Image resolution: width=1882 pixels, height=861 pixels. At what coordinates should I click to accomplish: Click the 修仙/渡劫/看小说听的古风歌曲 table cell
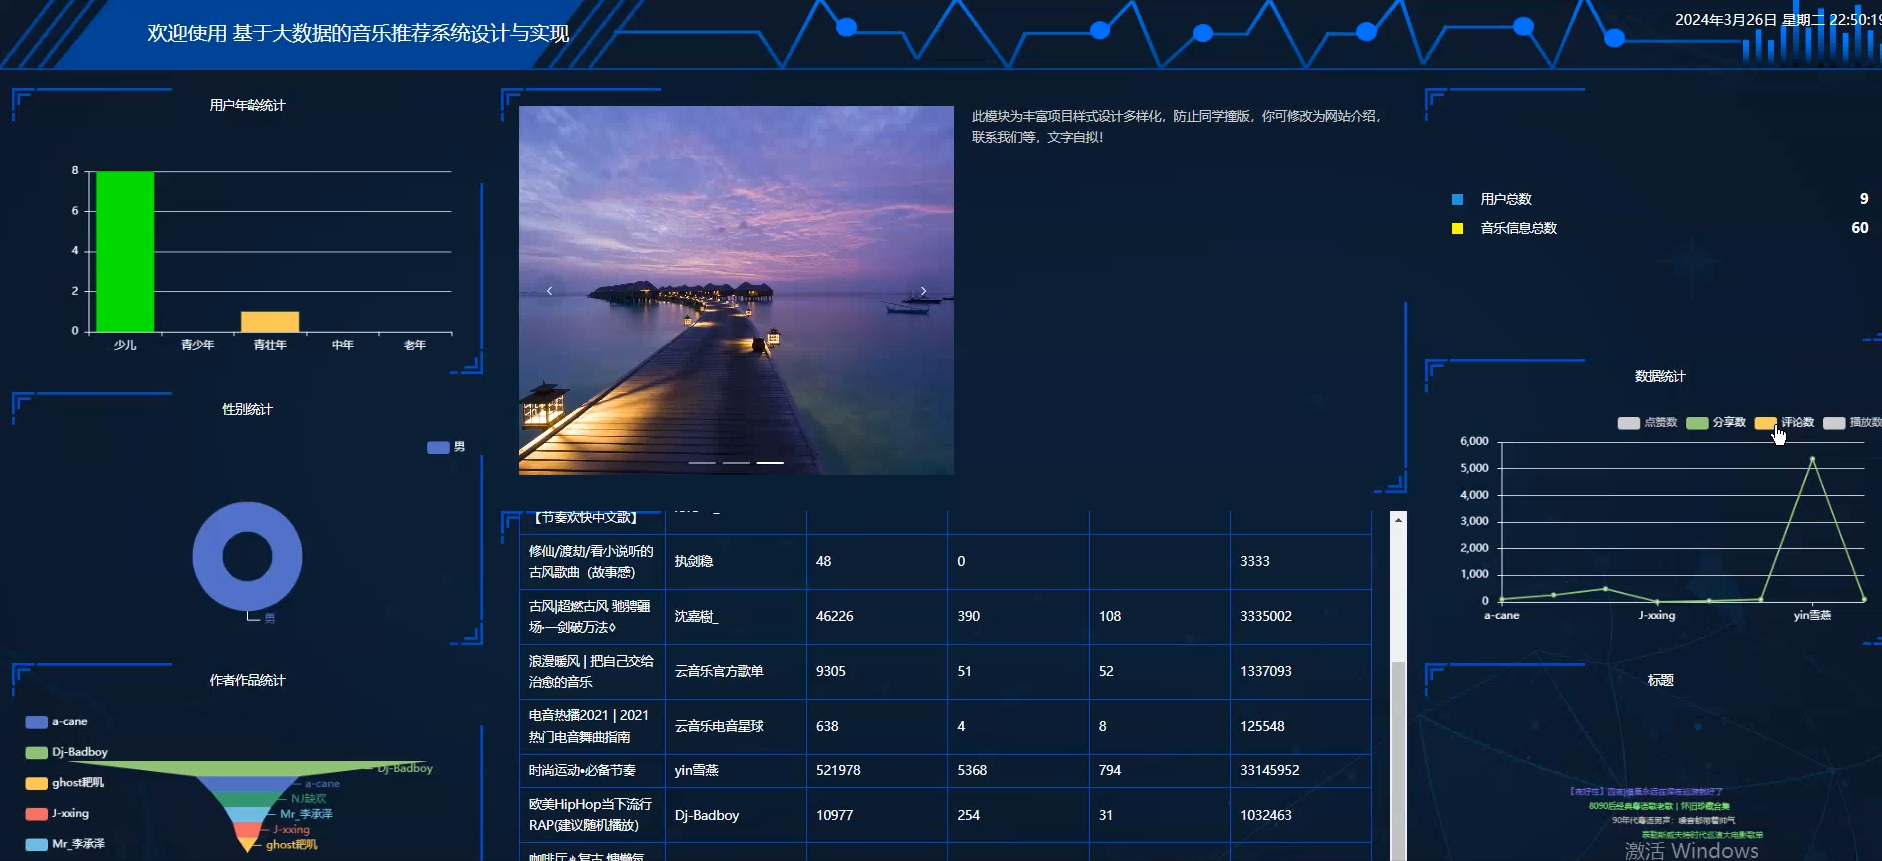[591, 562]
